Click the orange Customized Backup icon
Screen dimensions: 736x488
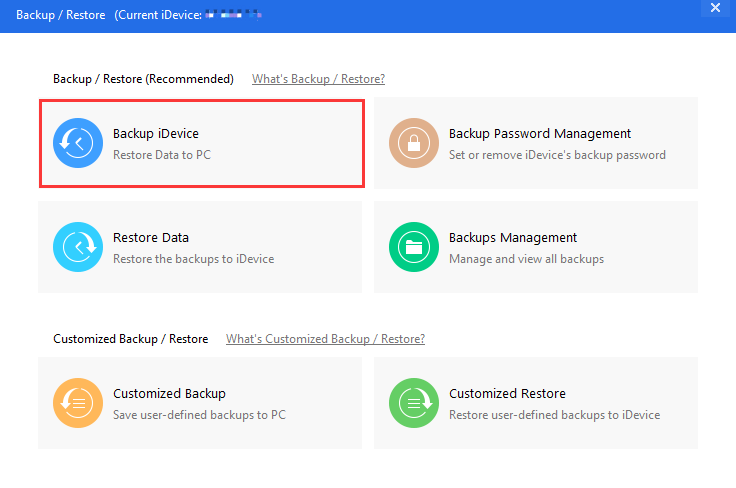point(78,403)
